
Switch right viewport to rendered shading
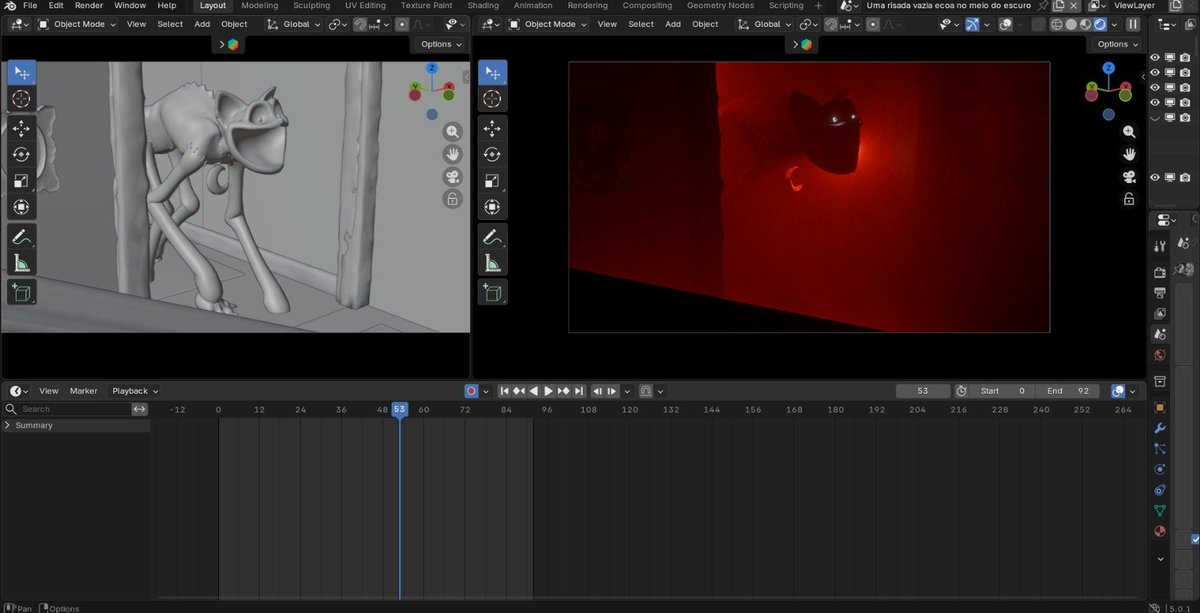tap(1100, 24)
